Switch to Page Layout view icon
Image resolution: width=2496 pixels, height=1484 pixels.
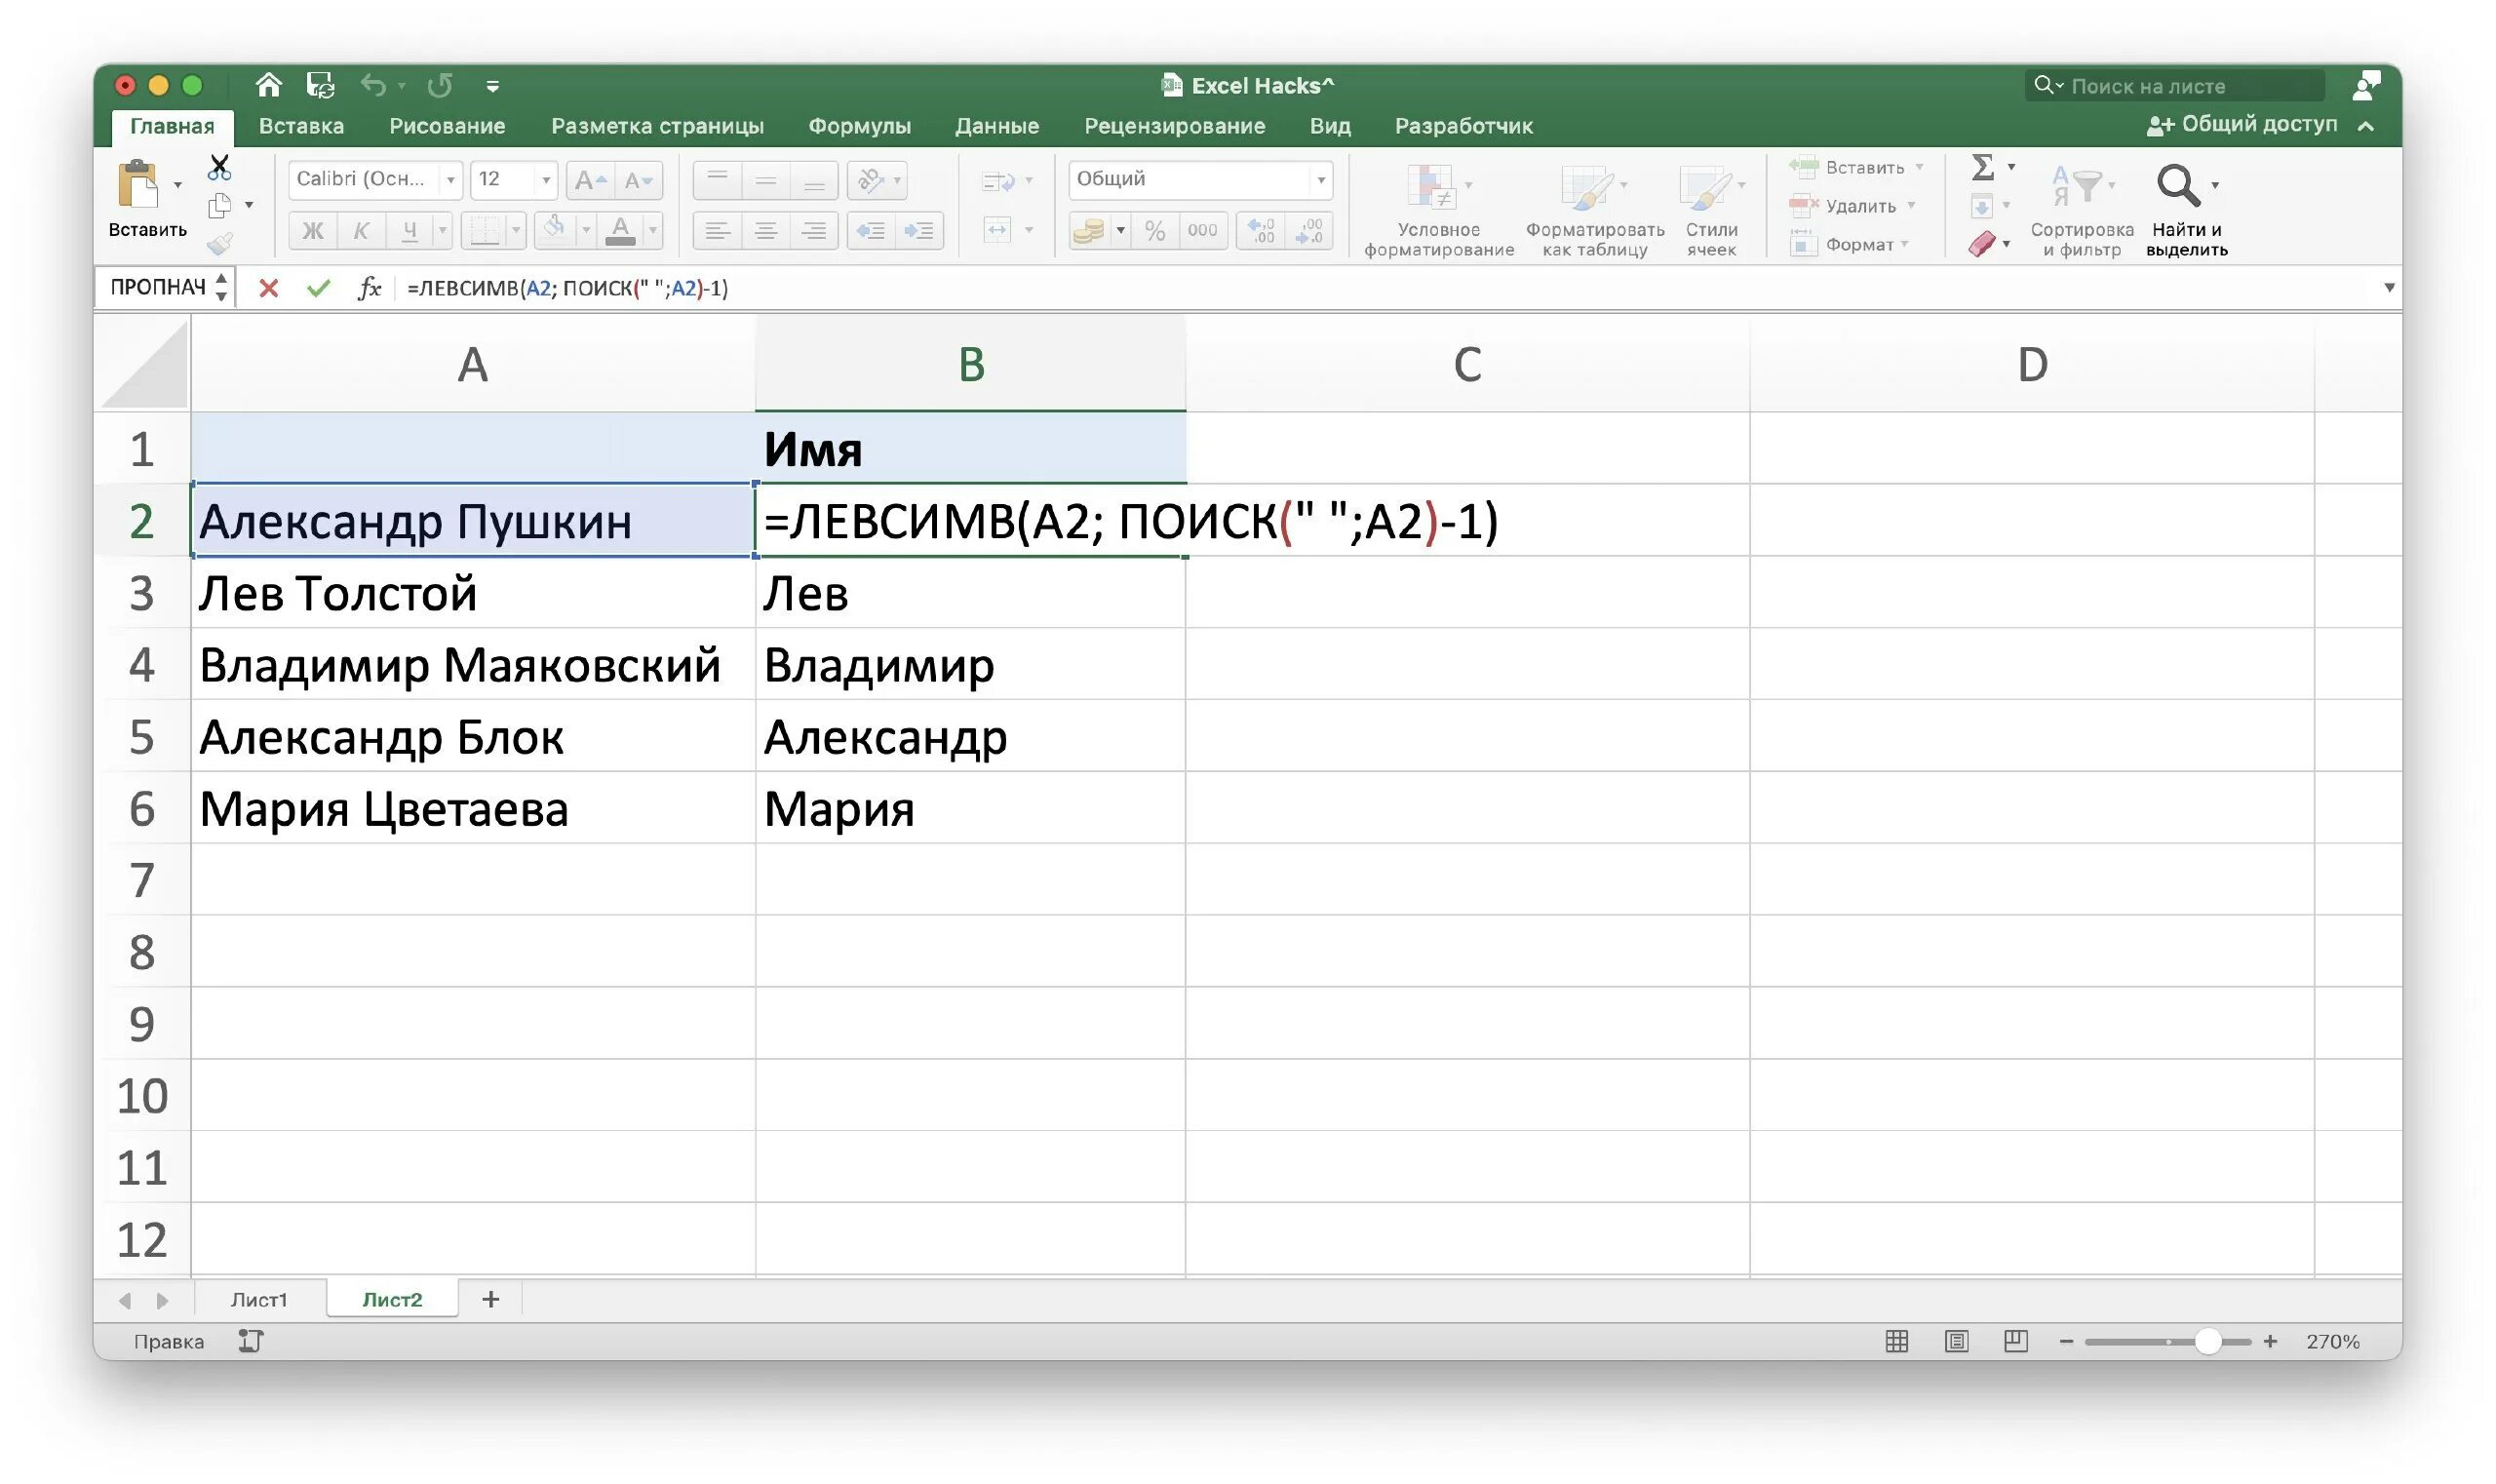click(x=1956, y=1341)
